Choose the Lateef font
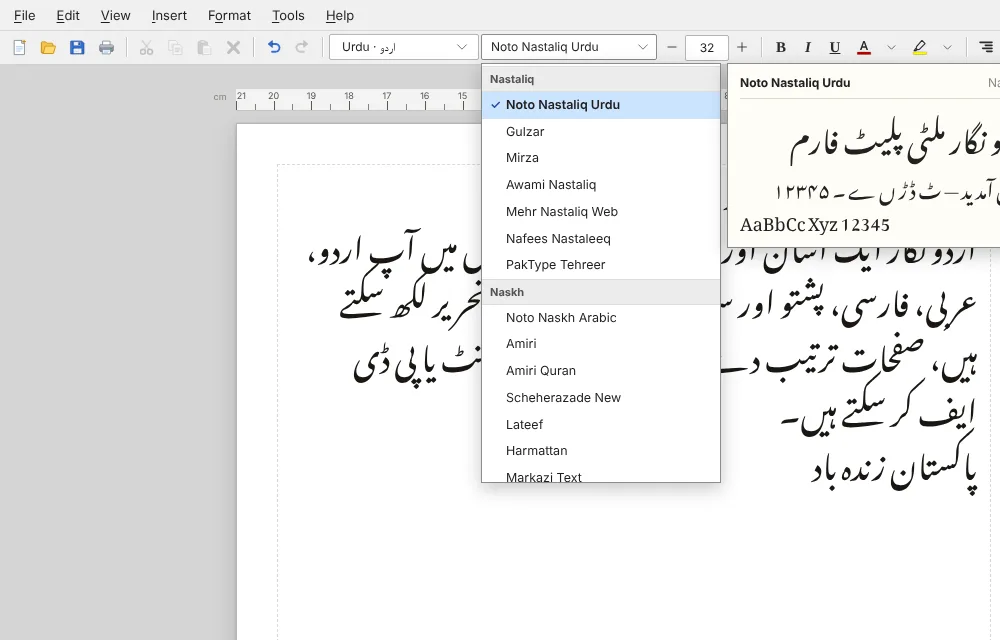Image resolution: width=1000 pixels, height=640 pixels. 601,425
